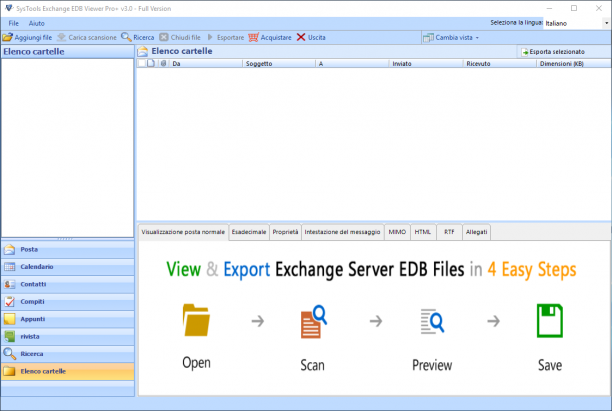Click the Acquistare button label
The image size is (612, 411).
click(x=276, y=37)
